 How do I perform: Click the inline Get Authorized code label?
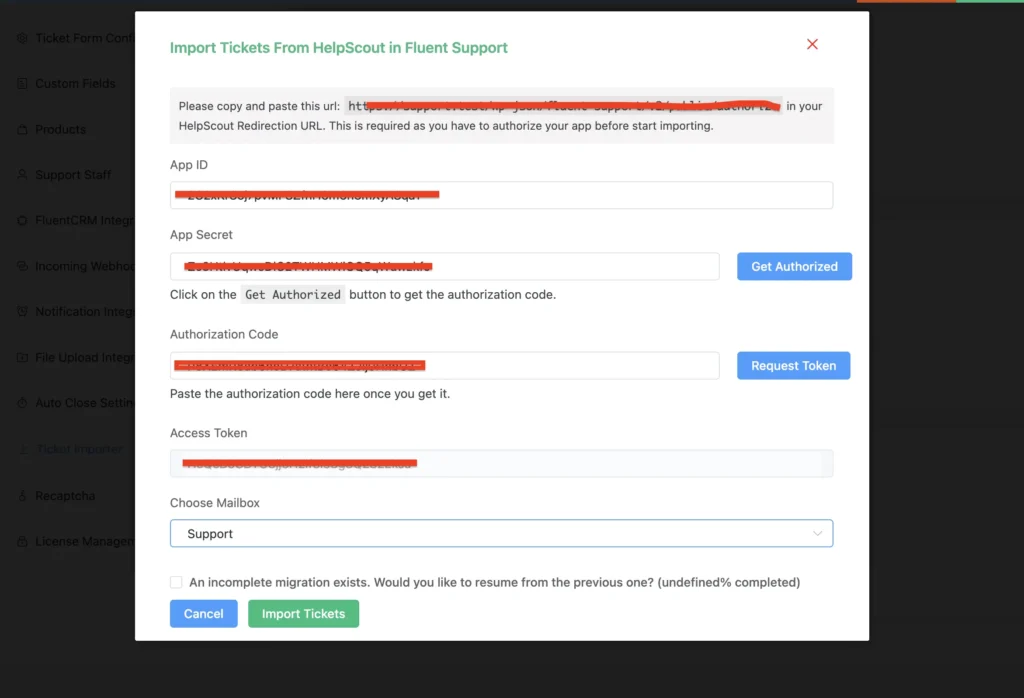click(x=293, y=294)
